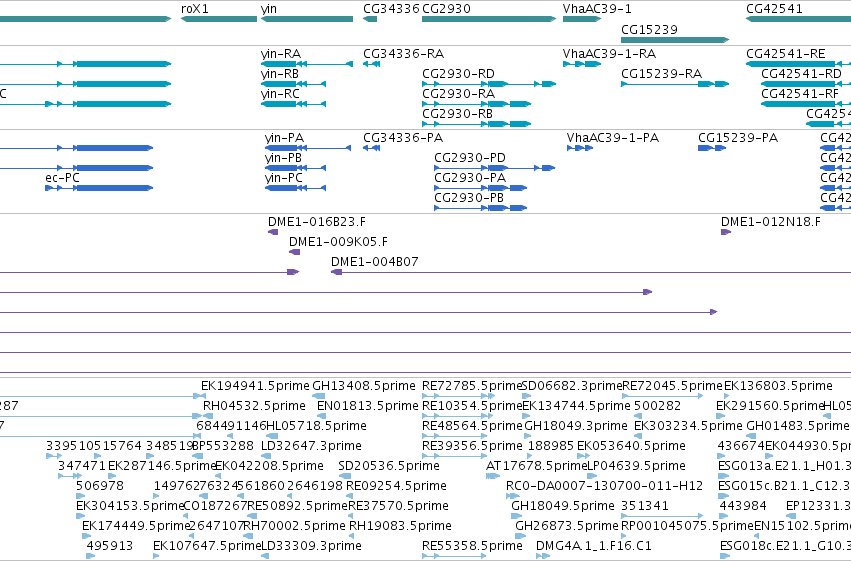The image size is (851, 561).
Task: Click EST RE09254.5prime
Action: pos(351,497)
